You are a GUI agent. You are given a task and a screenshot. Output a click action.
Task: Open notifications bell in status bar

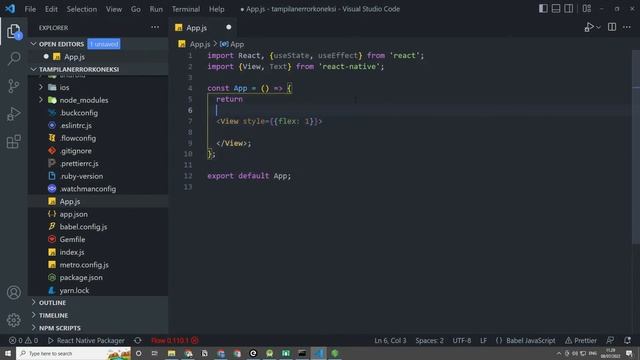627,340
